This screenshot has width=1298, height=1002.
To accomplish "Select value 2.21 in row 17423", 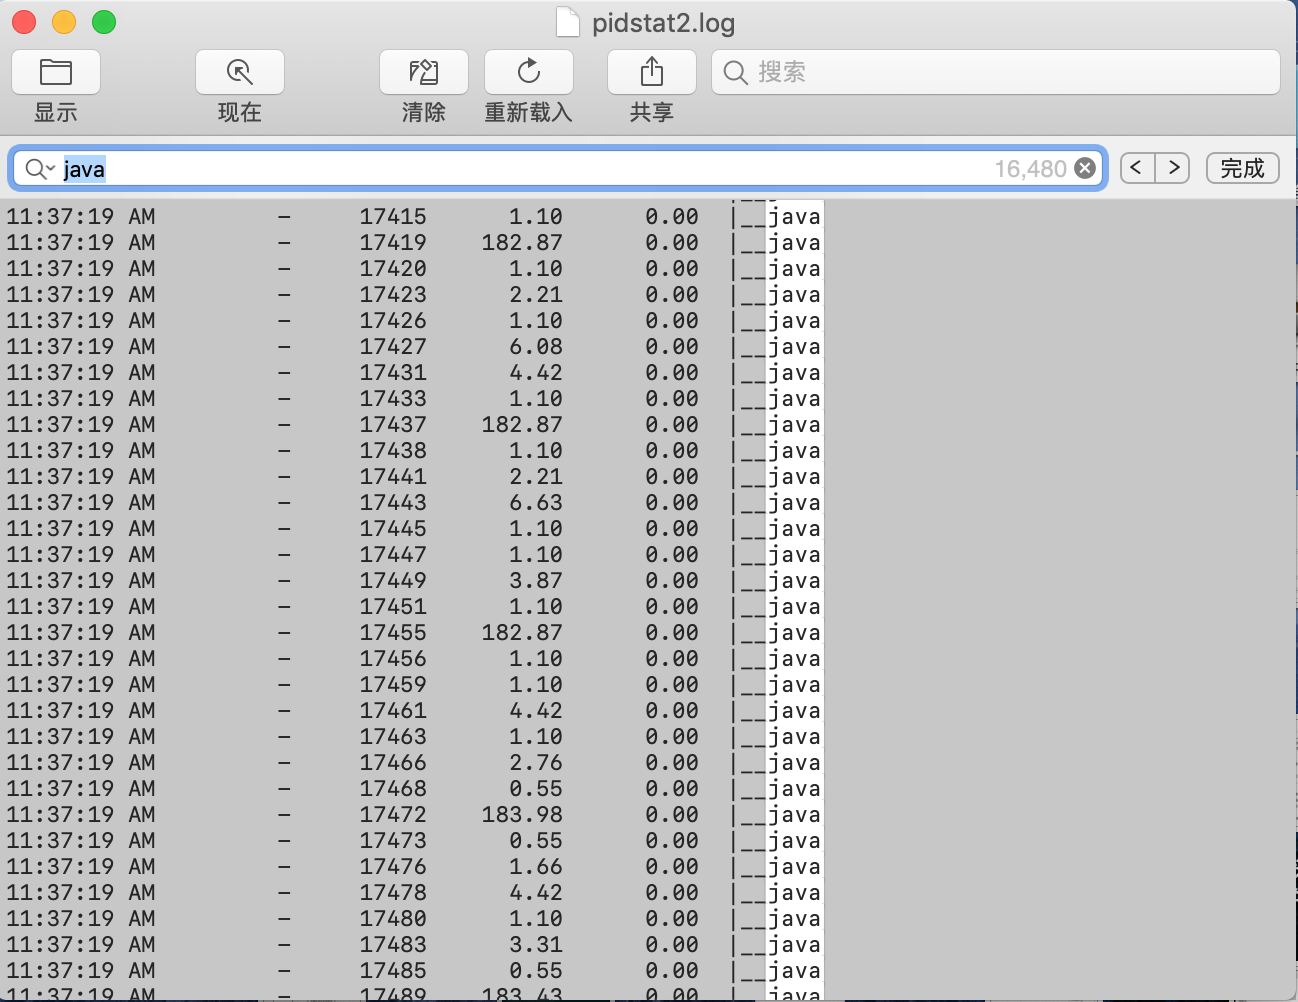I will pos(536,294).
